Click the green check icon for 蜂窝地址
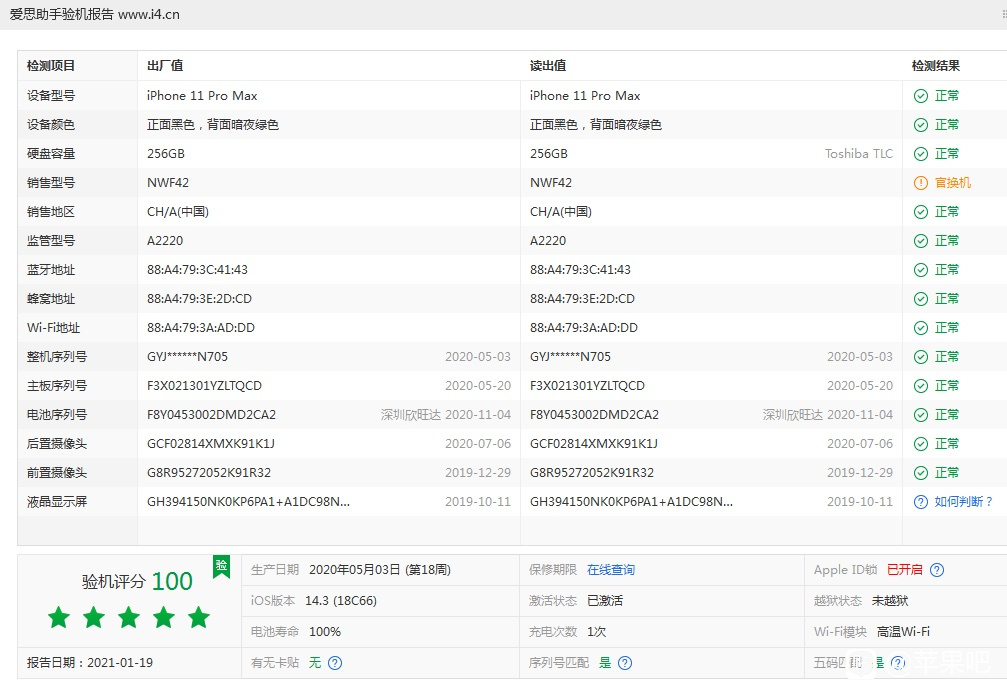Image resolution: width=1007 pixels, height=692 pixels. click(x=920, y=299)
